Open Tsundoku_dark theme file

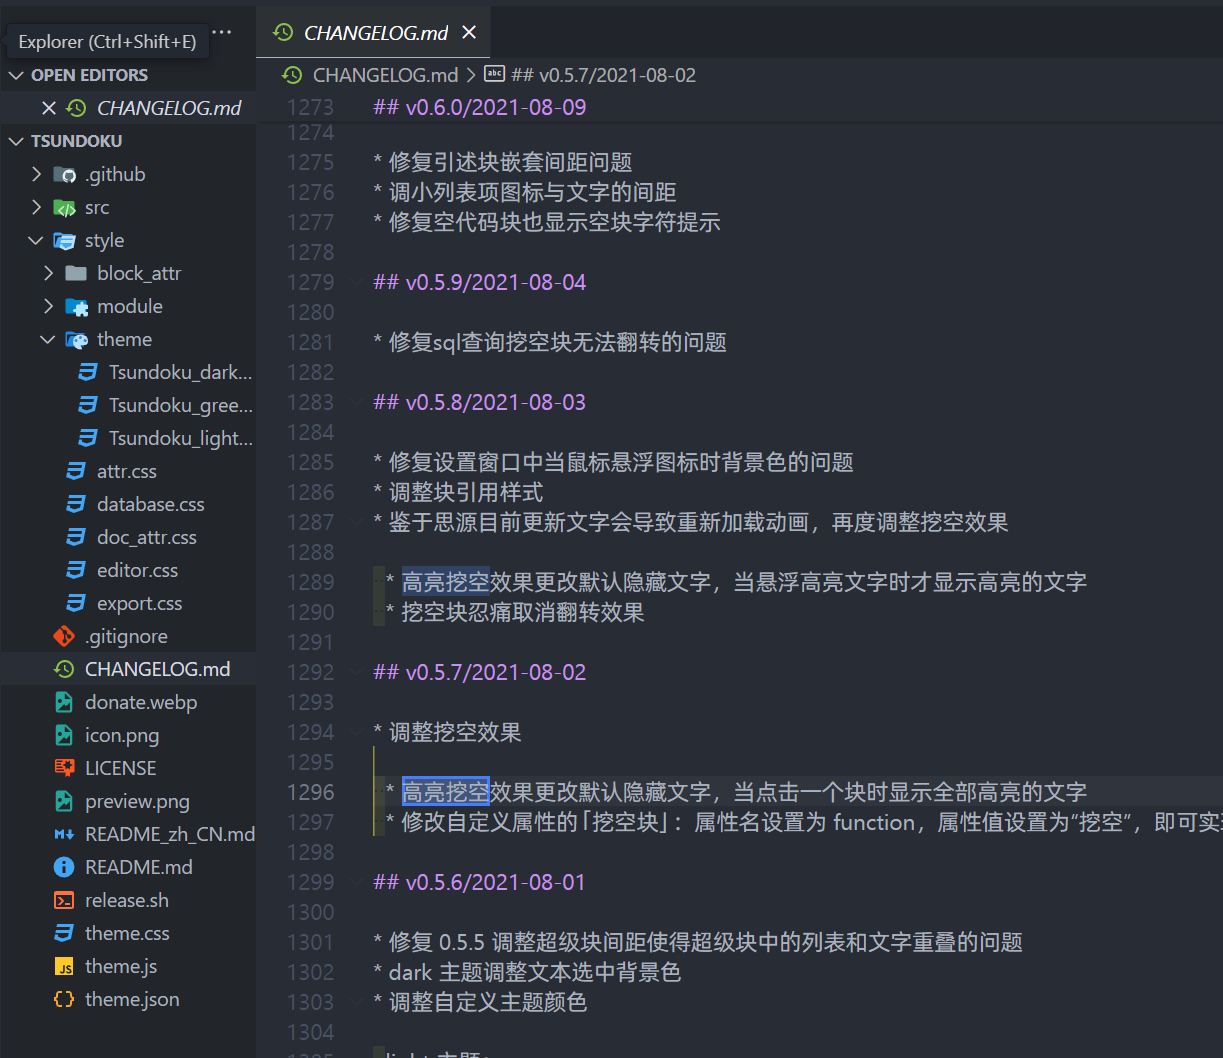click(x=180, y=372)
